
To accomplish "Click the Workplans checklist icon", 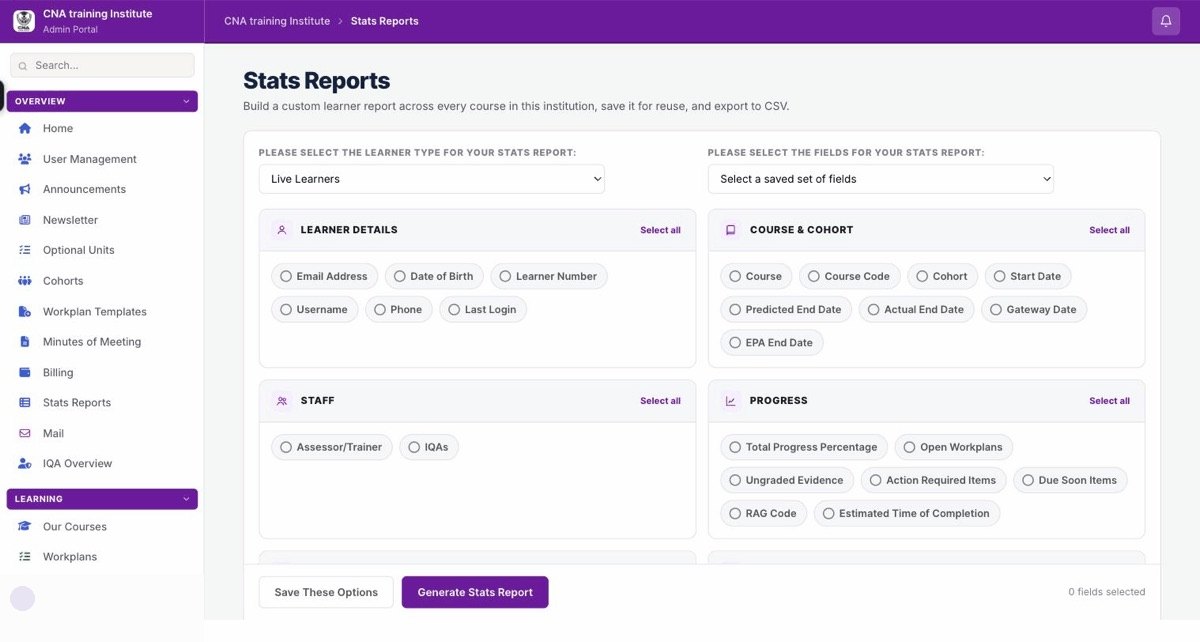I will (25, 557).
